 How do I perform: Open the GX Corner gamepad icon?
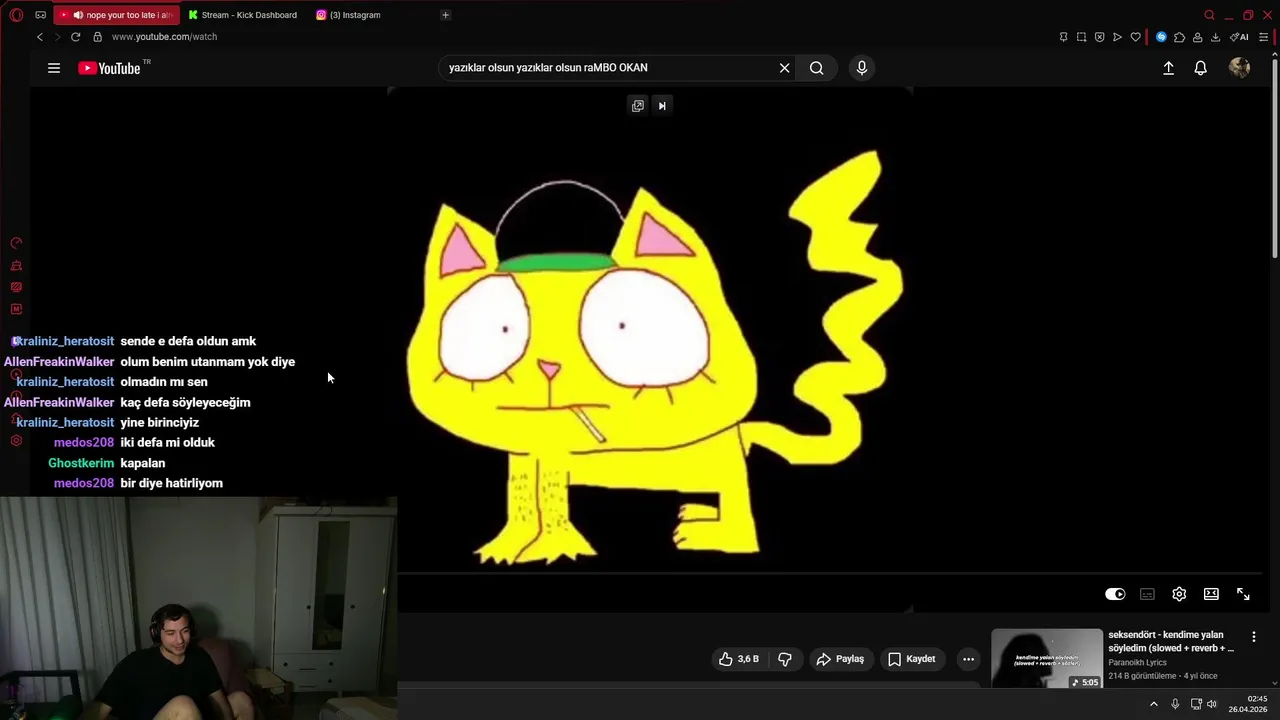coord(40,15)
